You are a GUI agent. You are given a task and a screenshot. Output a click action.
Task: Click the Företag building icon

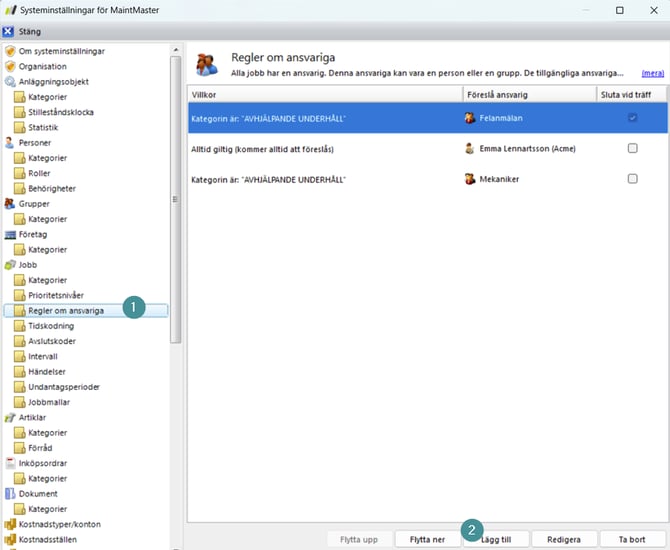[x=10, y=235]
